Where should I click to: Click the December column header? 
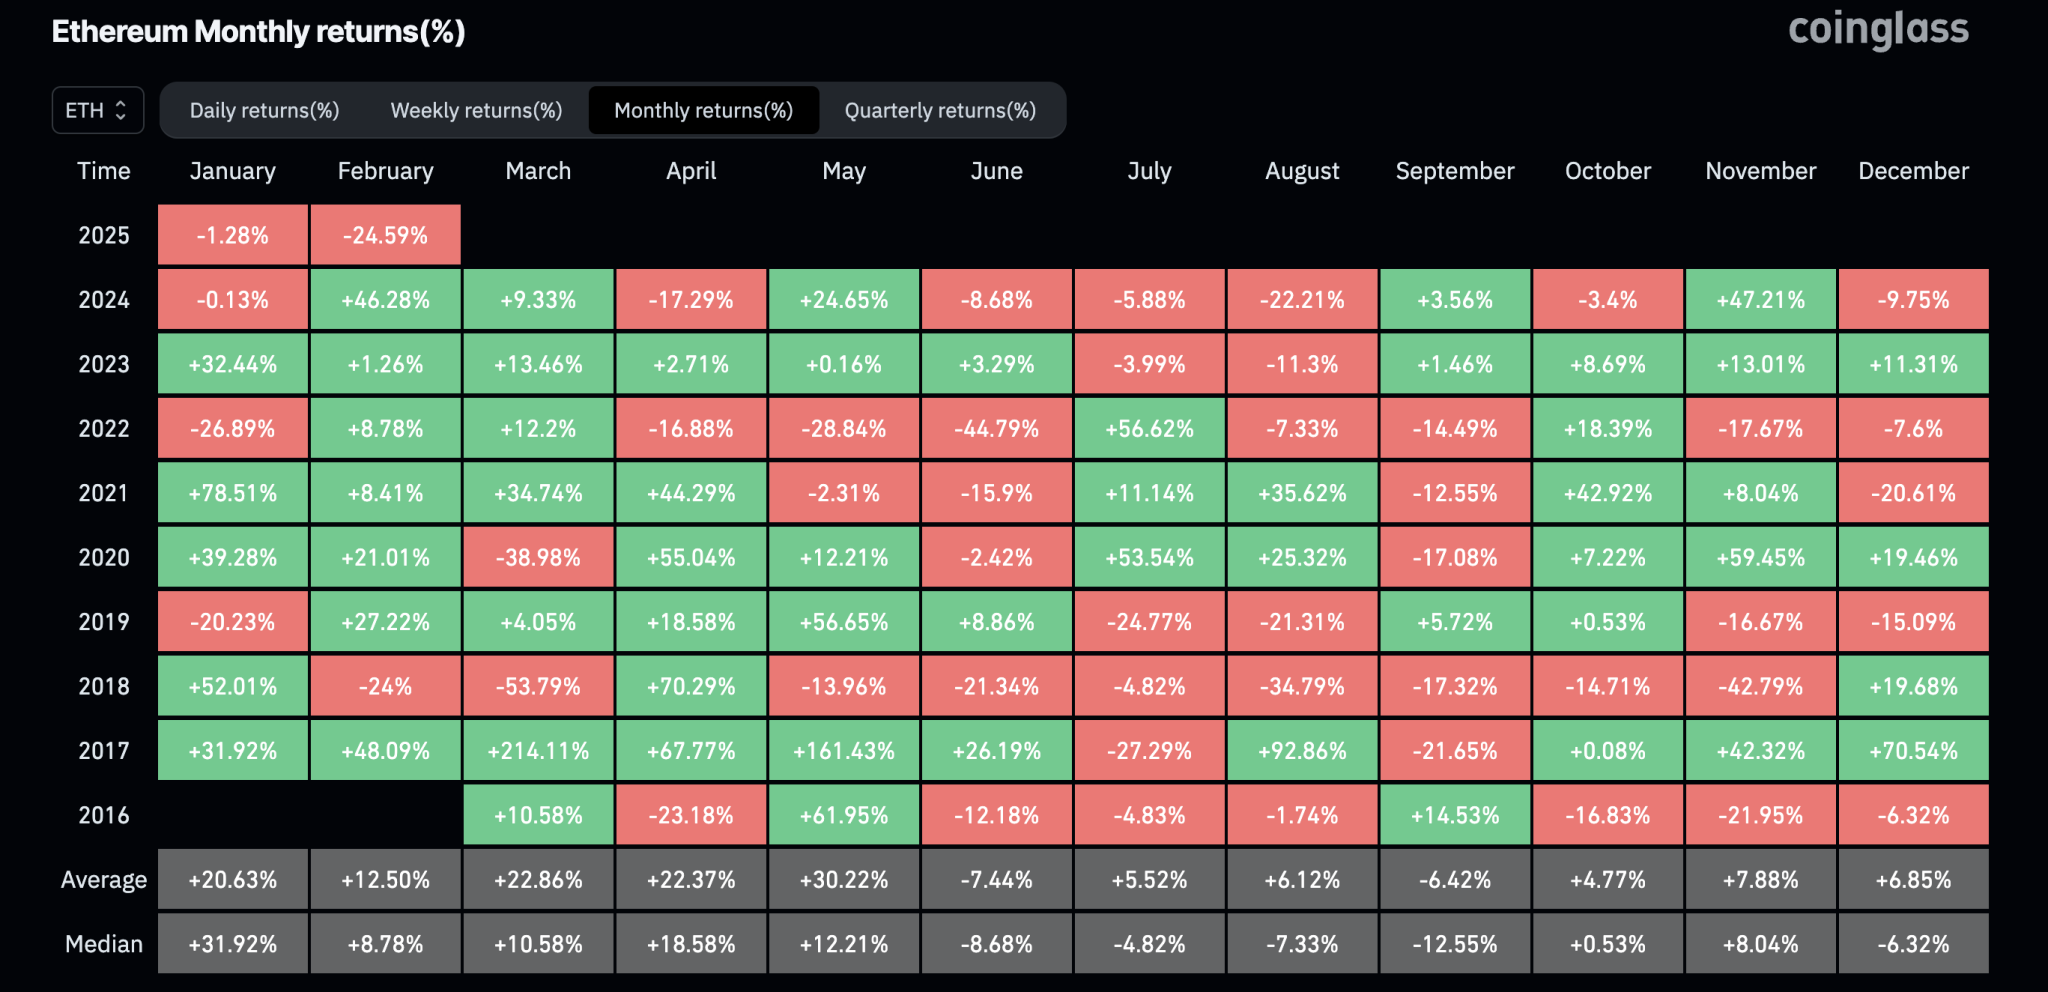click(x=1913, y=171)
